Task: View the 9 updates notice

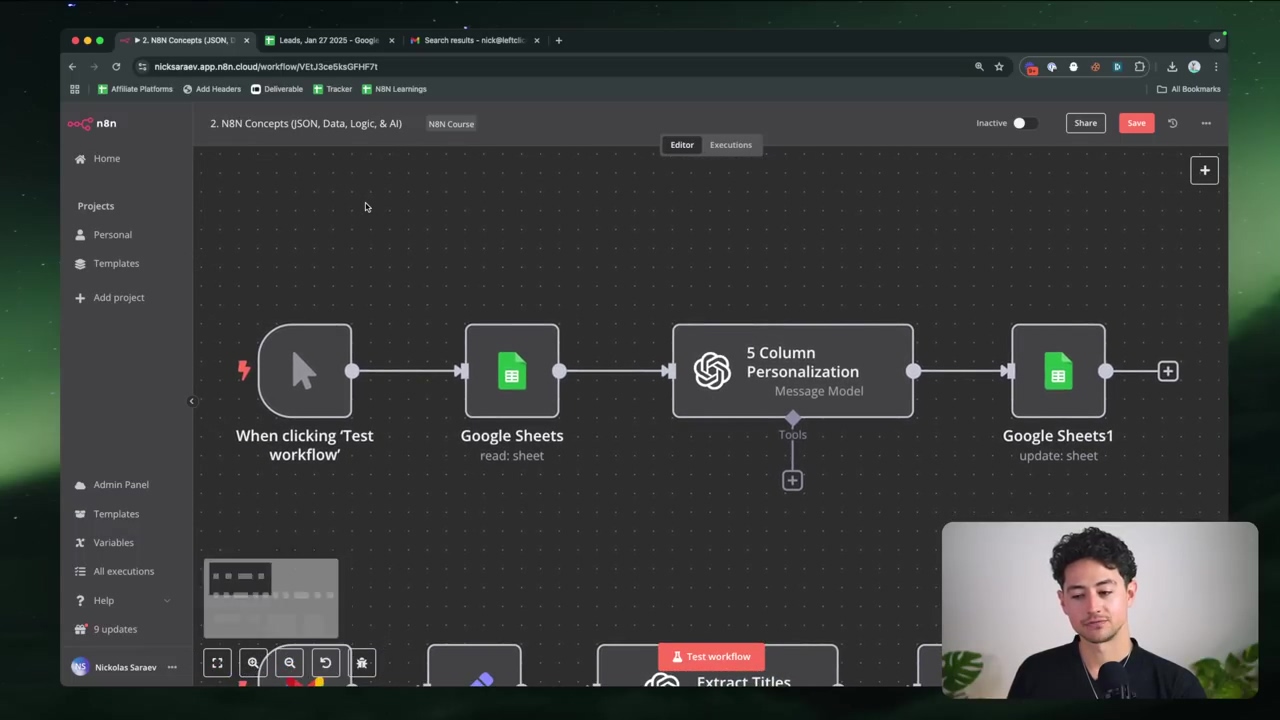Action: click(107, 629)
